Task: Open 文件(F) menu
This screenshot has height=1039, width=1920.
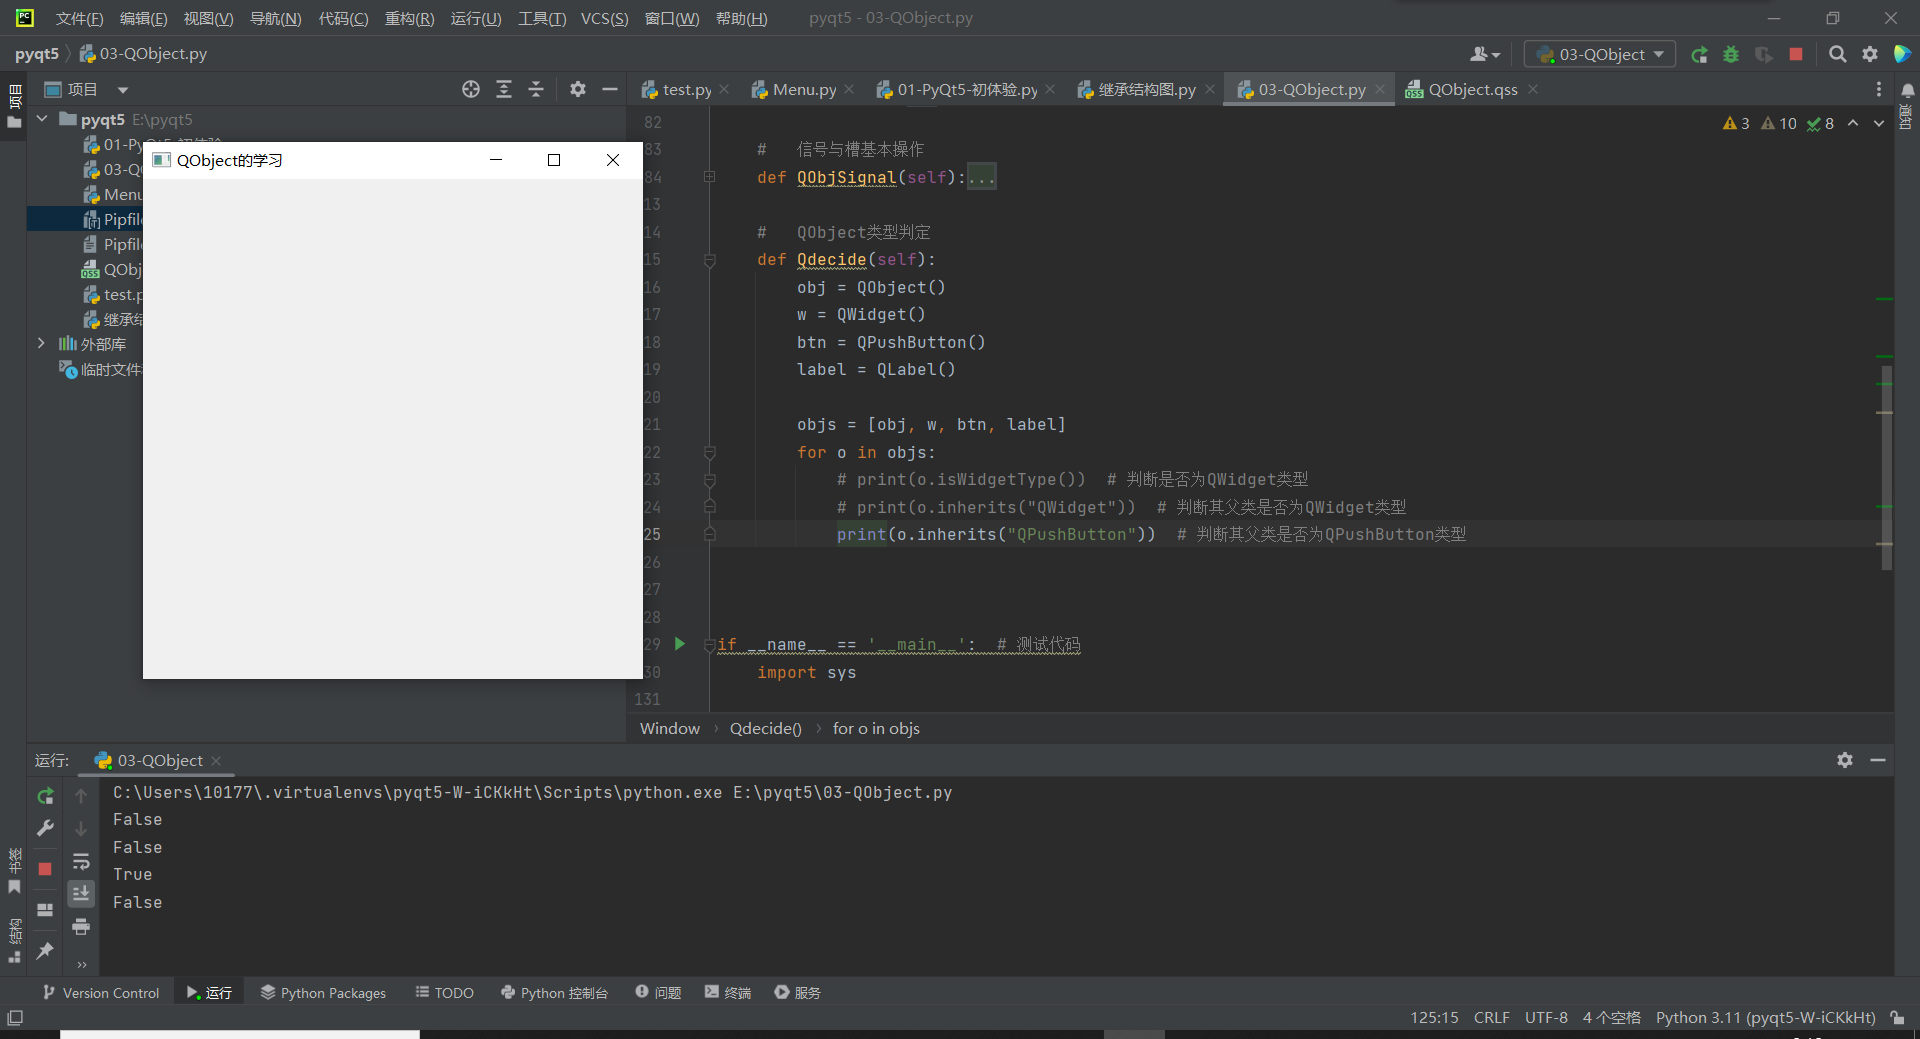Action: click(79, 18)
